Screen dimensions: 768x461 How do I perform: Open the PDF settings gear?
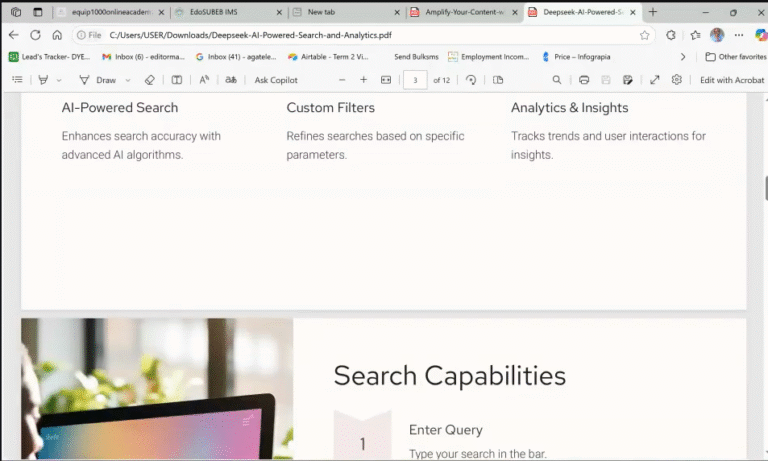coord(677,79)
